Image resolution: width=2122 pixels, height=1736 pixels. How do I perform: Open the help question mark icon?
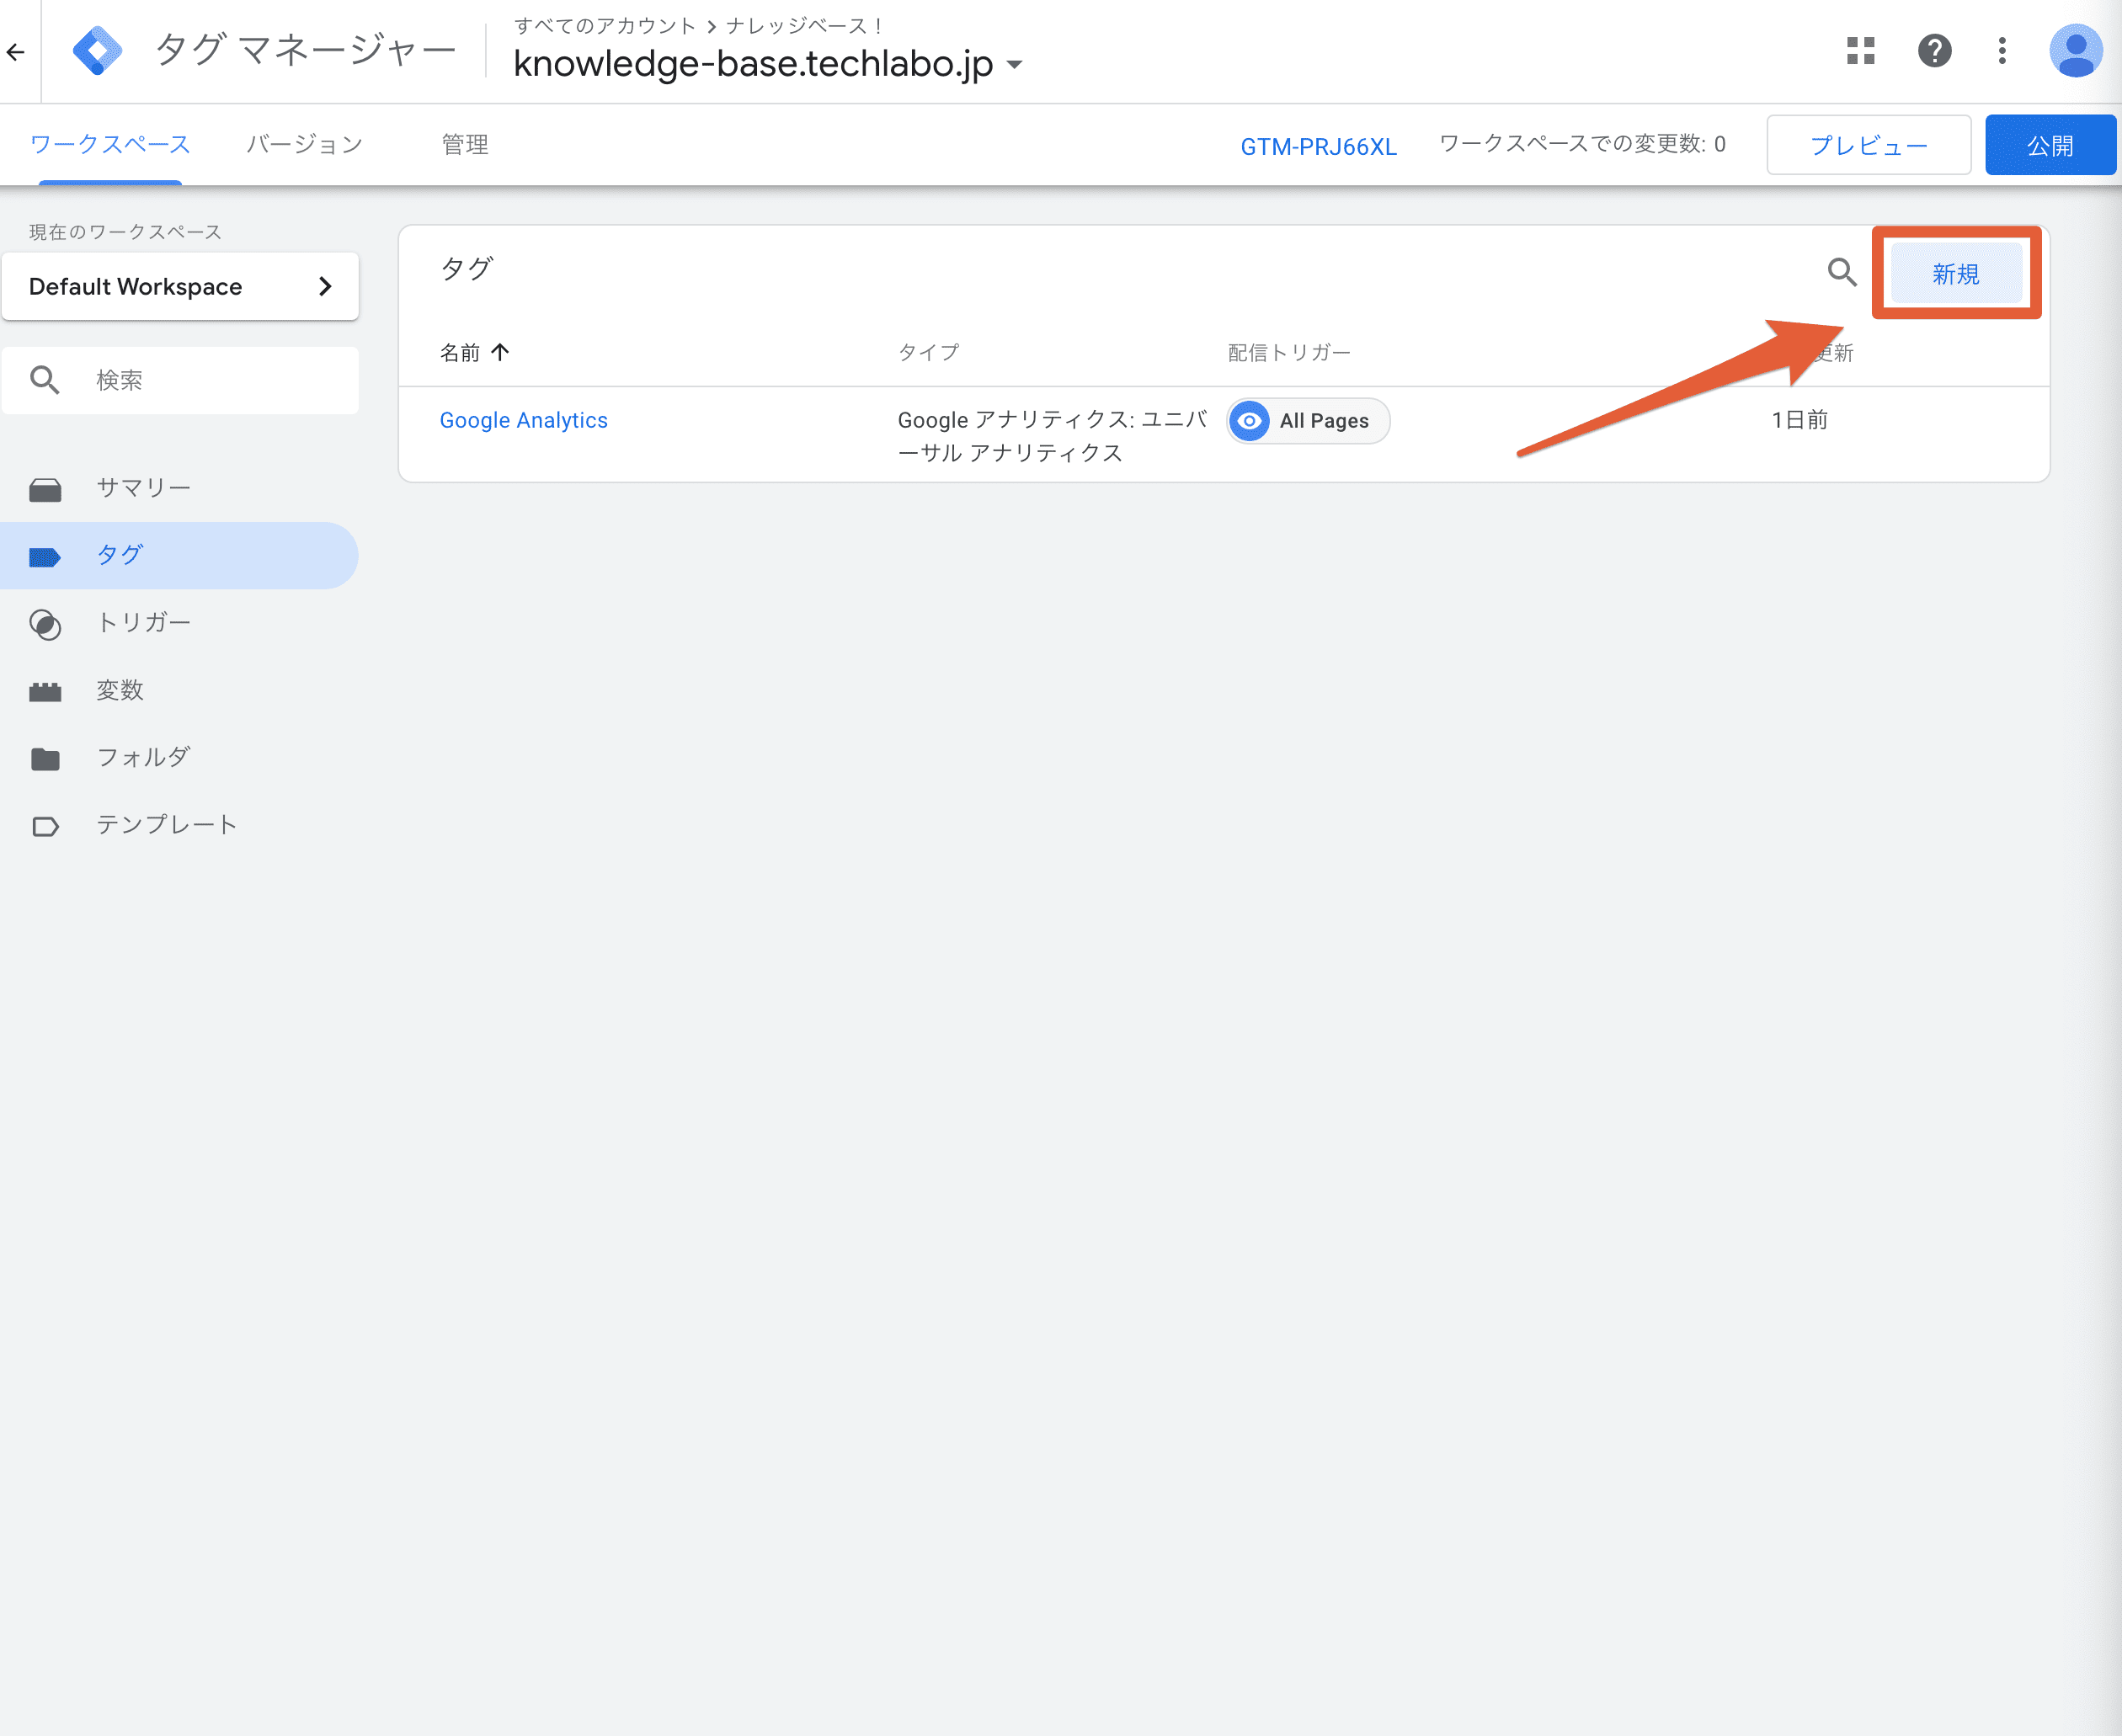[x=1934, y=50]
